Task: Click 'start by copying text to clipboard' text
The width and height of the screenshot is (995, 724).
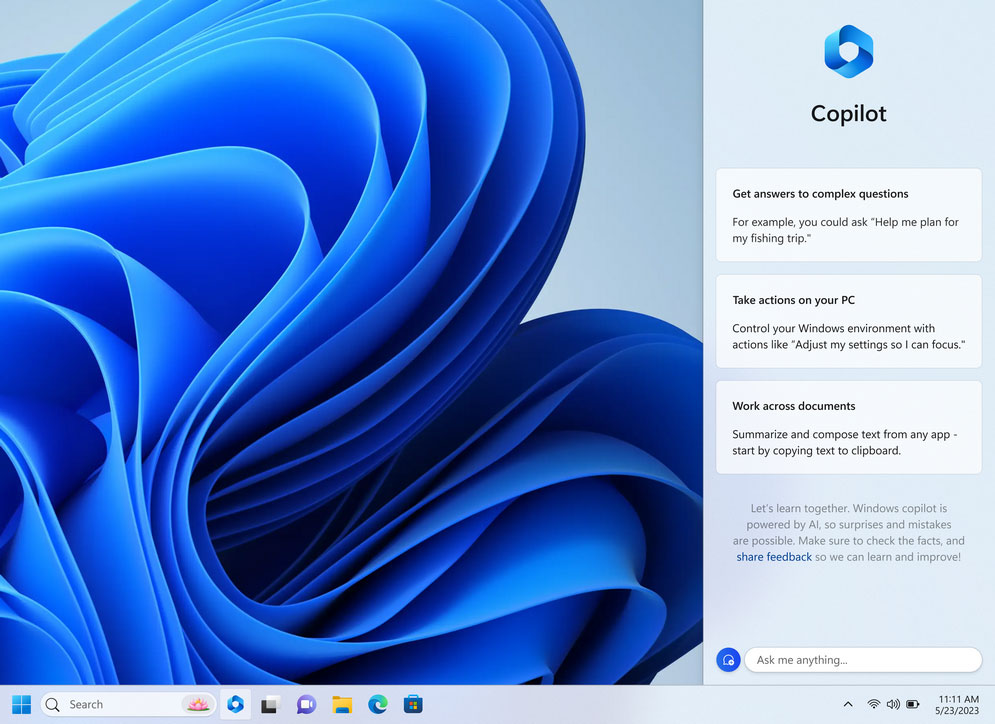Action: (817, 451)
